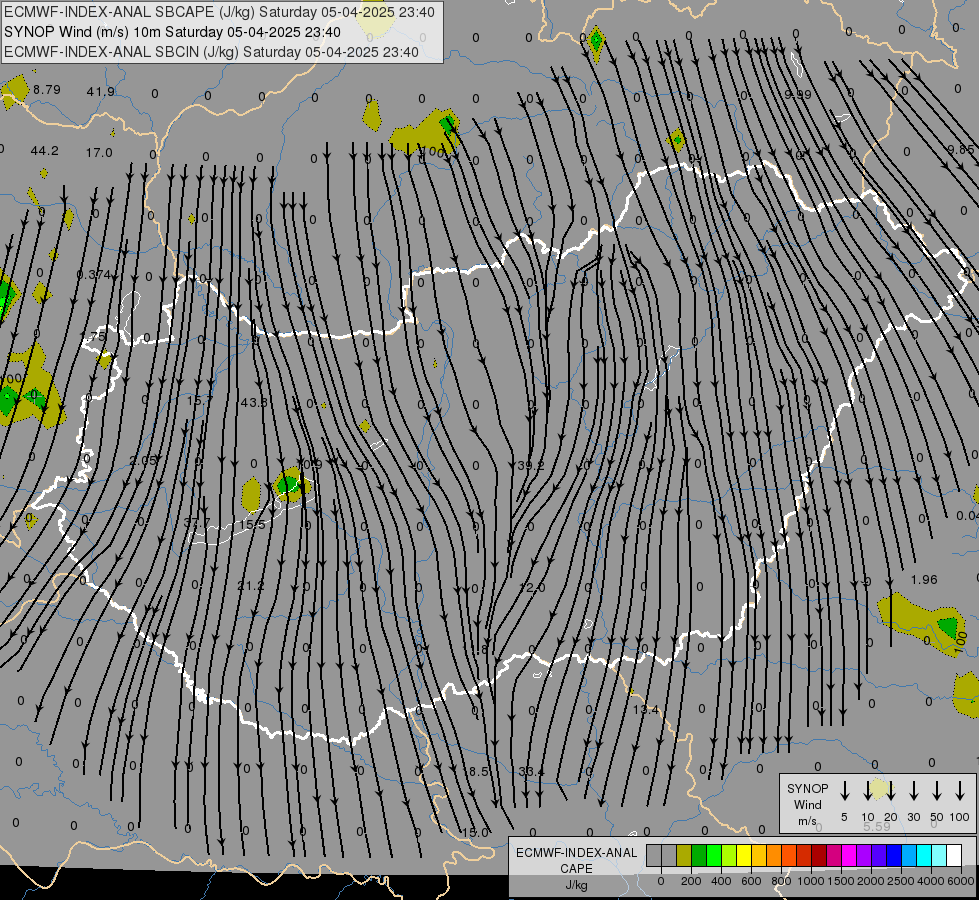Pick the dark red CAPE legend swatch
This screenshot has width=979, height=900.
click(819, 856)
